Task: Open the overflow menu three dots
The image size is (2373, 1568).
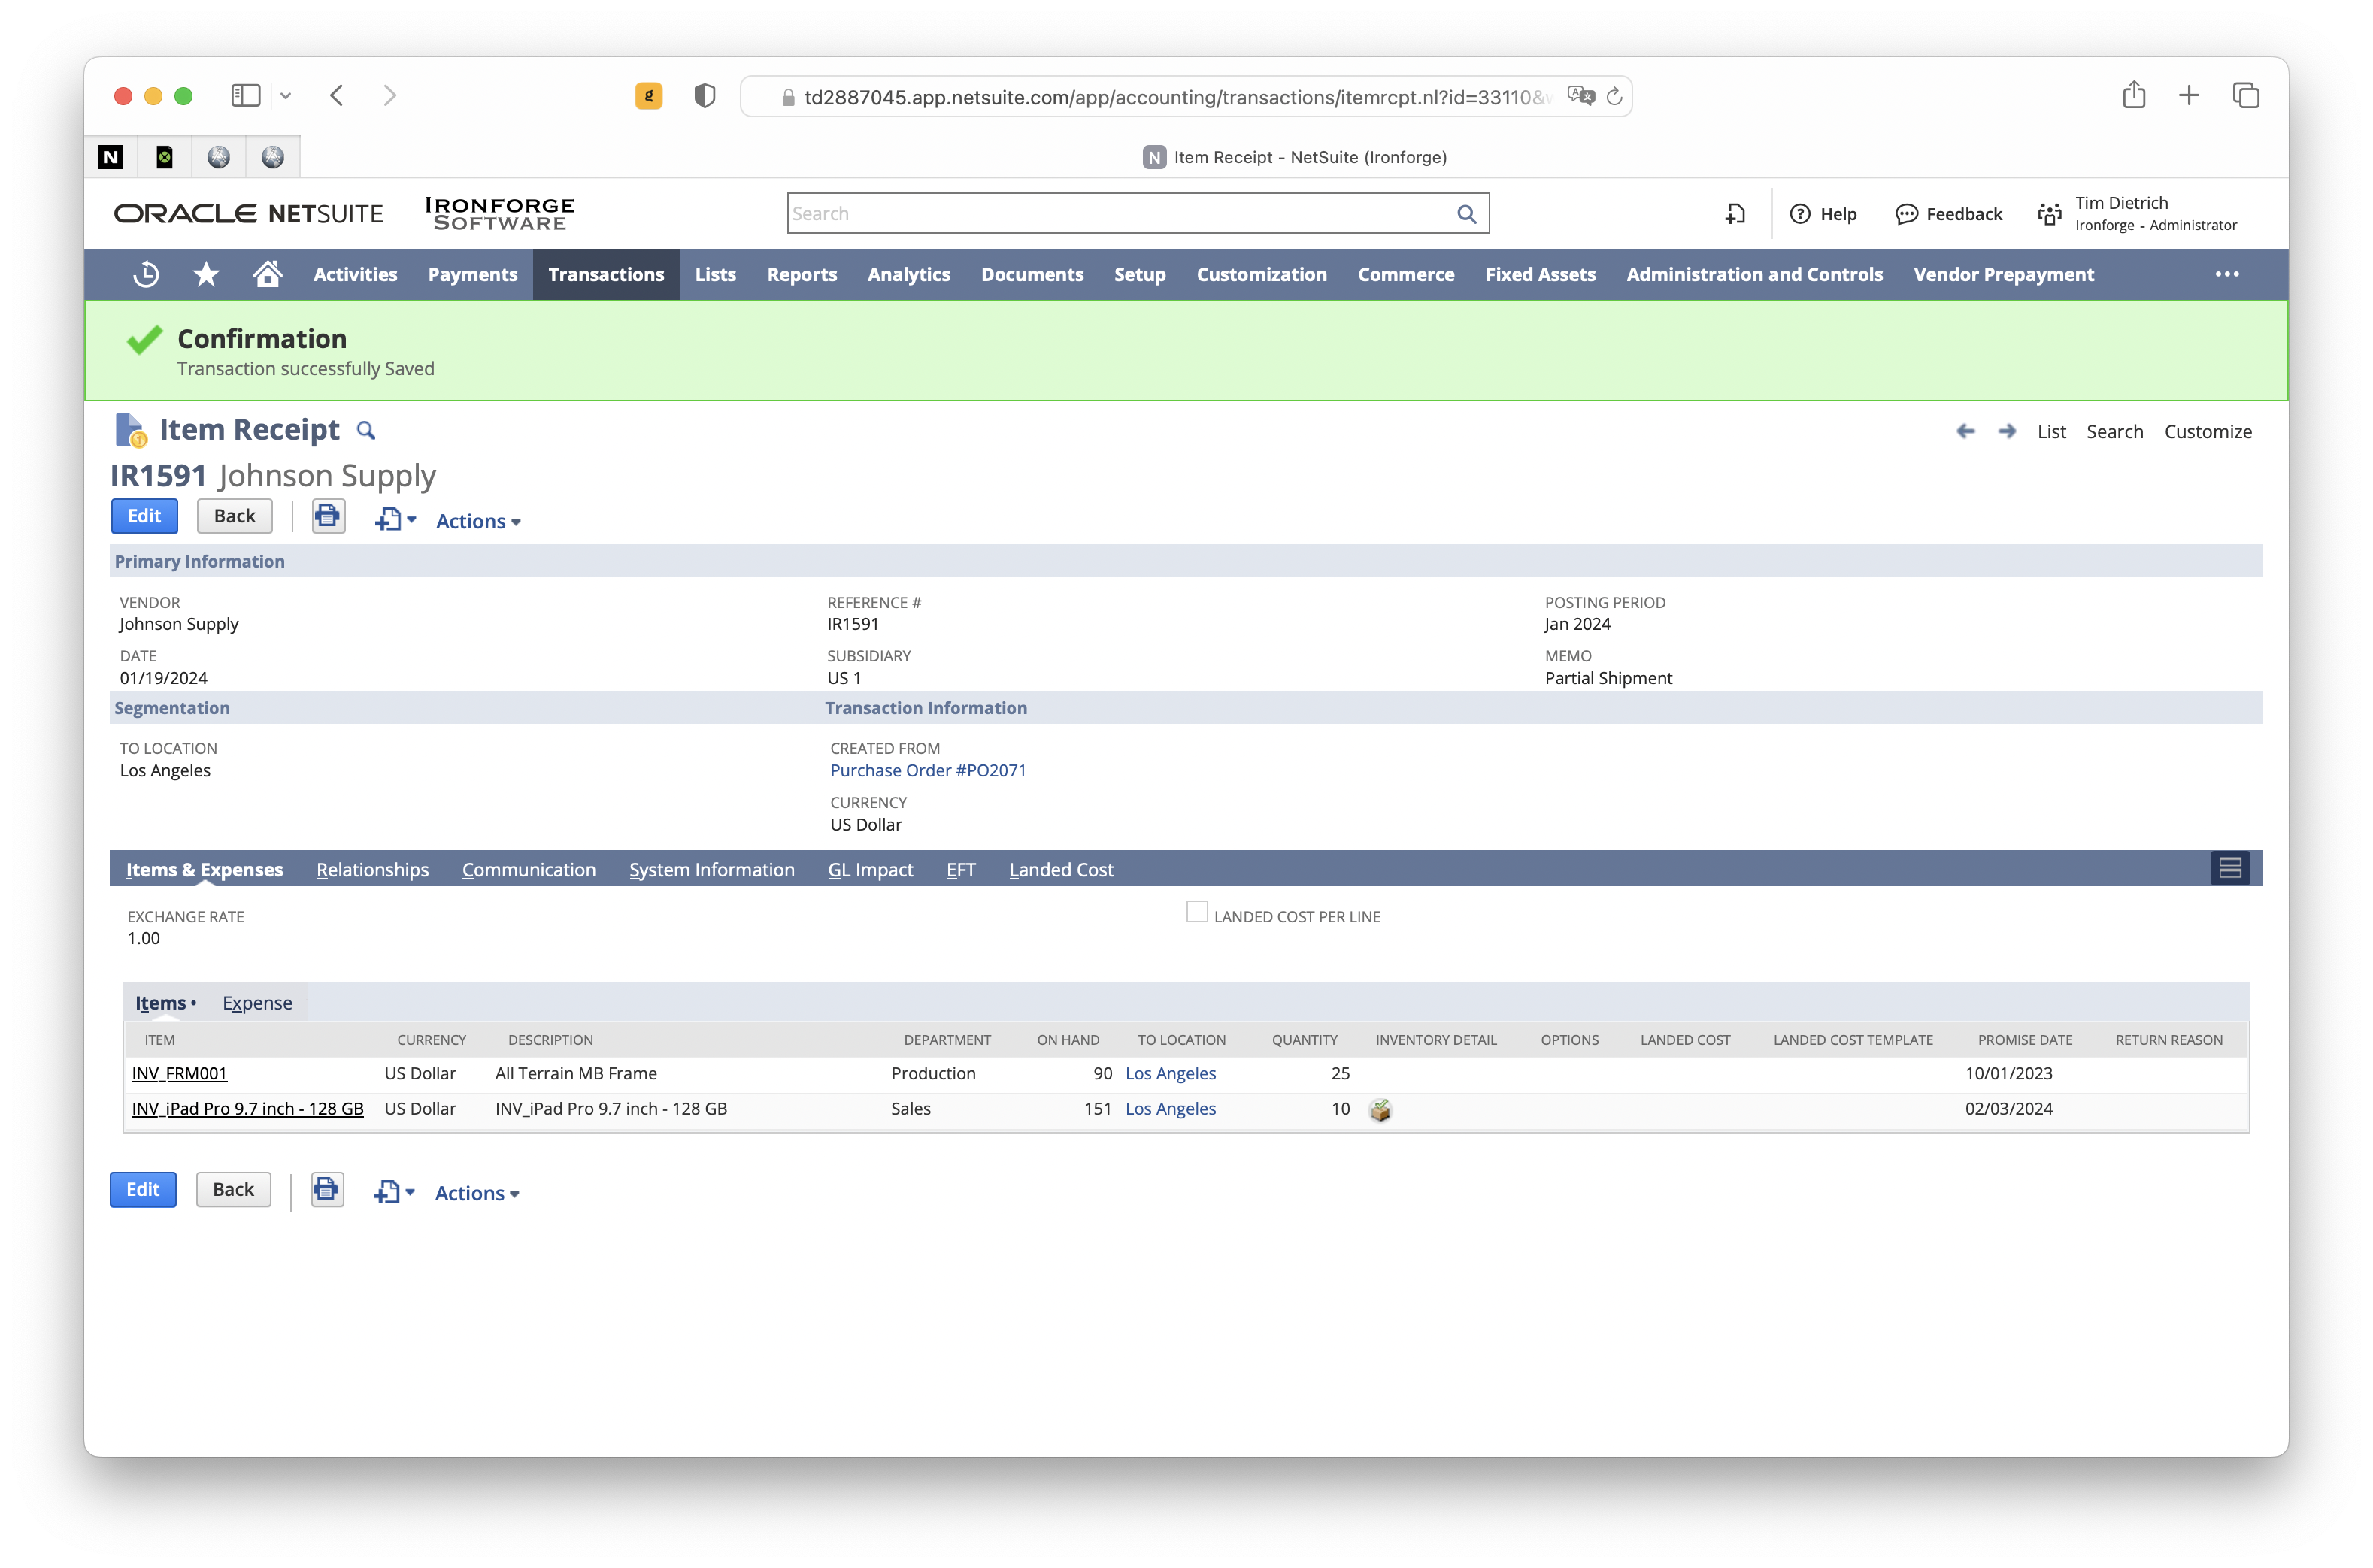Action: pyautogui.click(x=2226, y=274)
